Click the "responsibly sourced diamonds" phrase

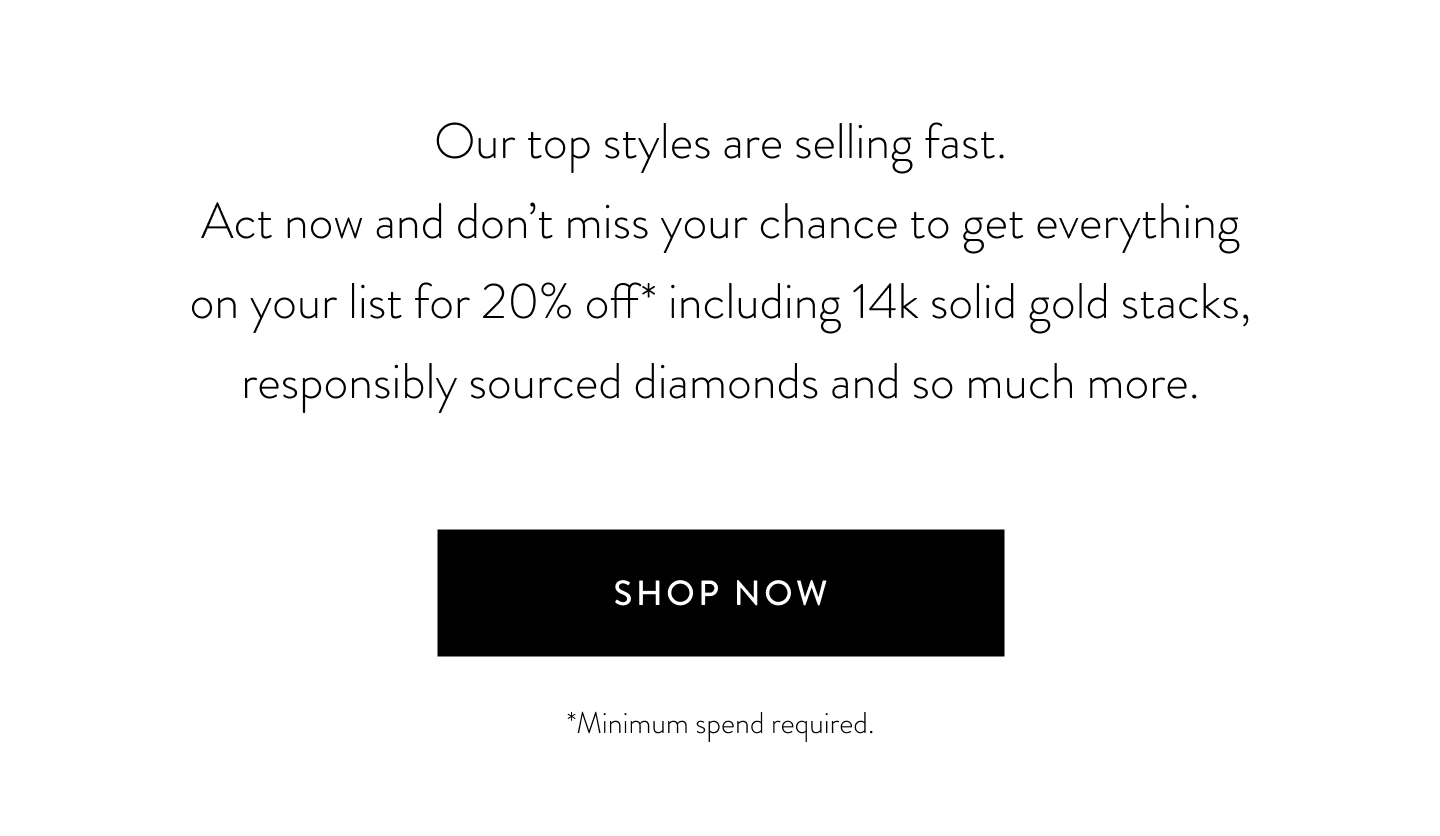530,384
